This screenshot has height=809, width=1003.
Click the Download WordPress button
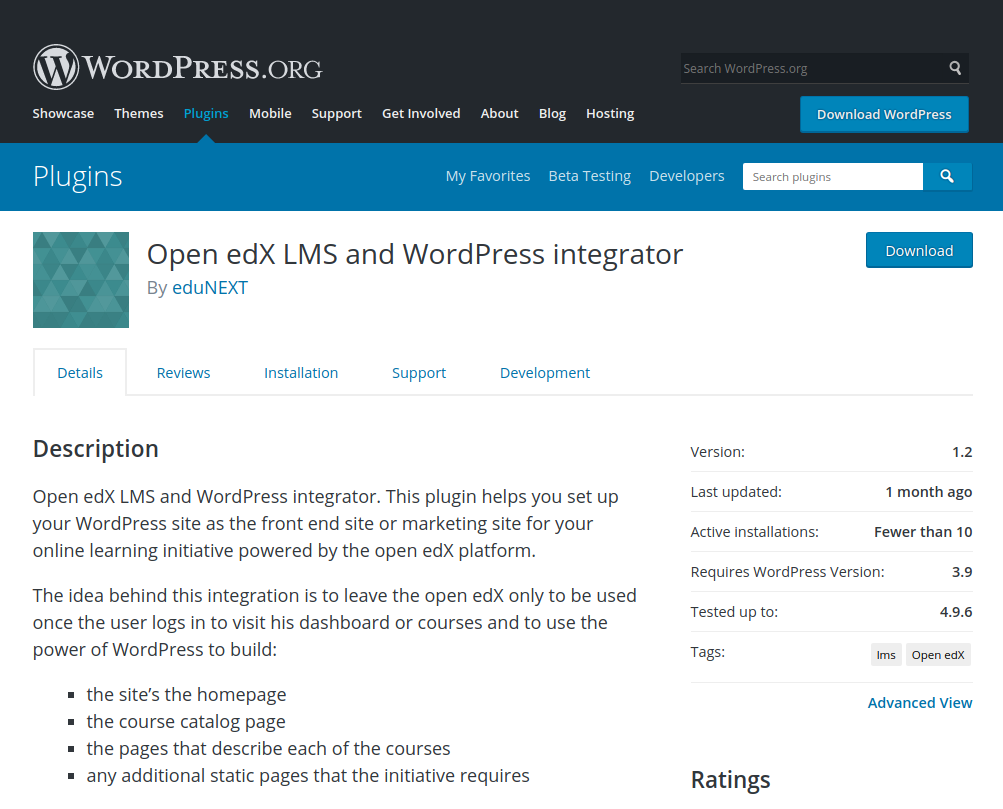coord(884,114)
